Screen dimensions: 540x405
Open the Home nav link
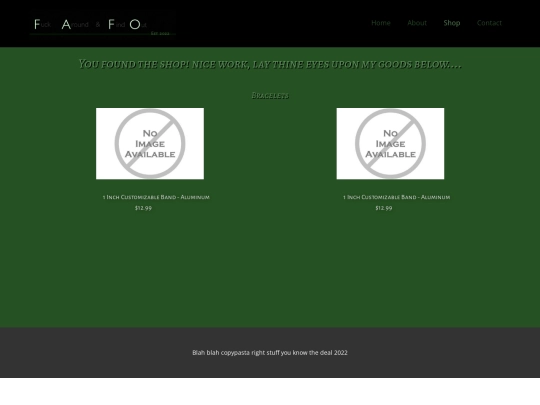[x=381, y=23]
